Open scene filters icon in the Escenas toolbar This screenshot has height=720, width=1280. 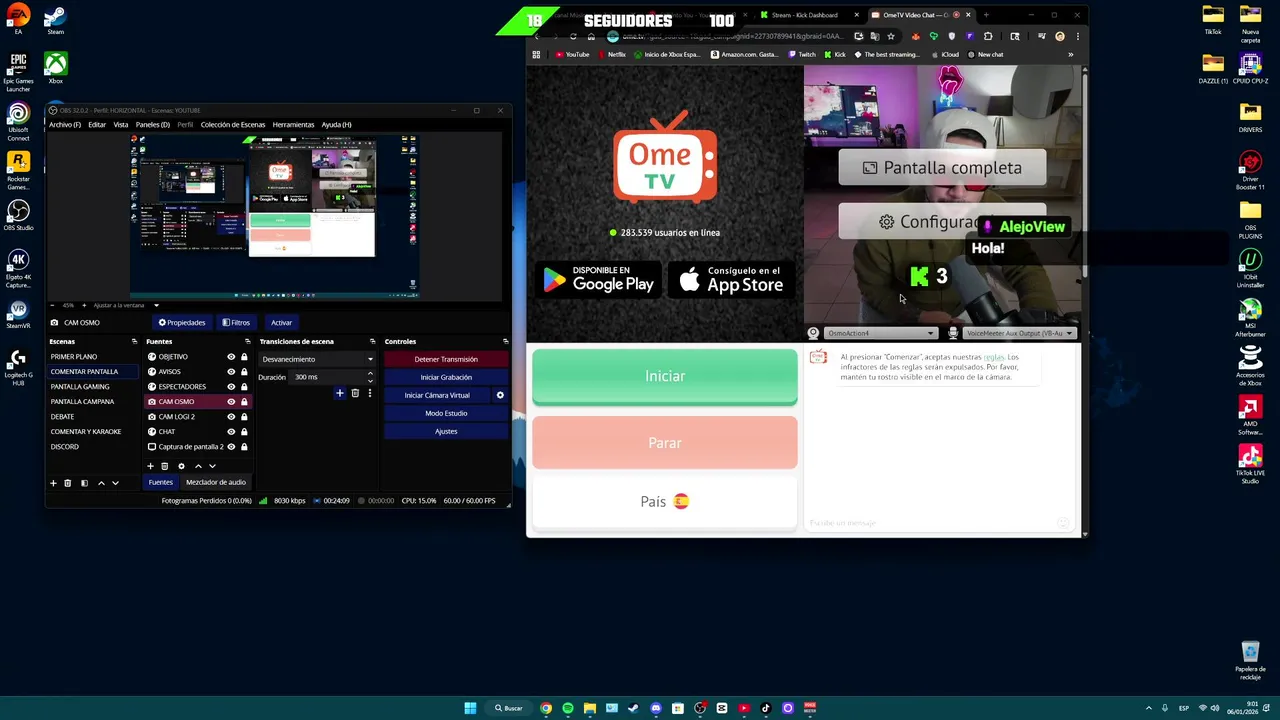84,483
